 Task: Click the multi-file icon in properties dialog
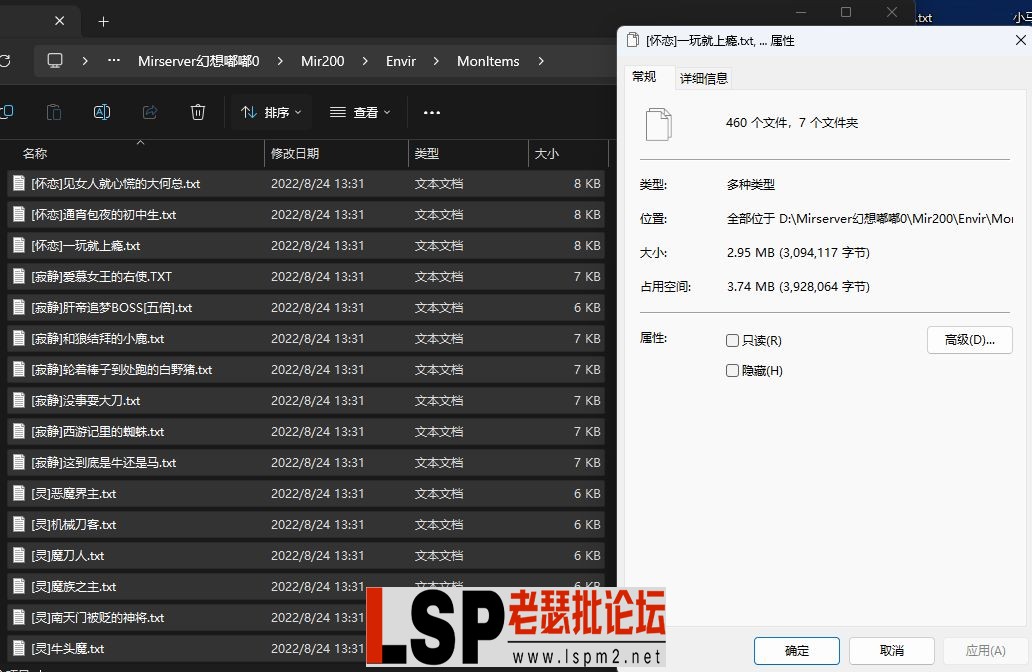658,124
